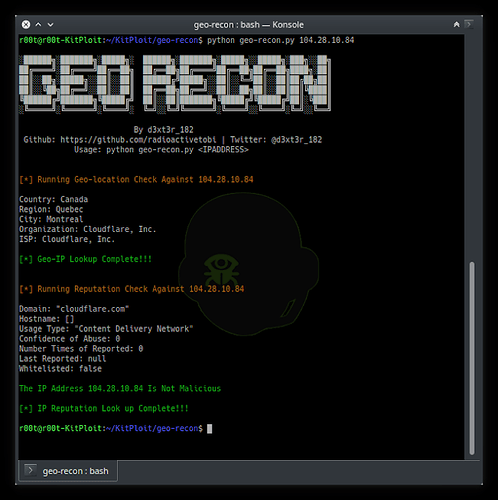Click the GEO RECON ASCII banner
Screen dimensions: 498x500
click(x=175, y=84)
